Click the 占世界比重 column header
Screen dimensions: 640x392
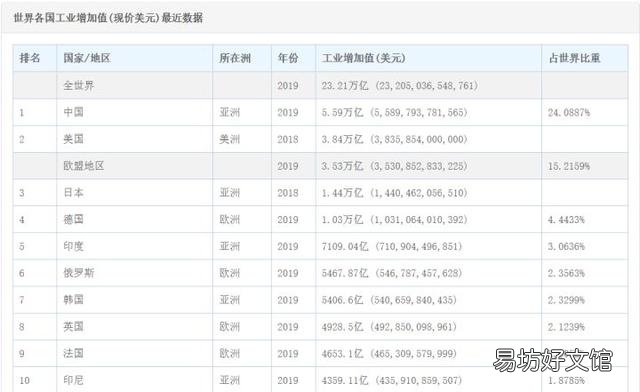point(574,58)
